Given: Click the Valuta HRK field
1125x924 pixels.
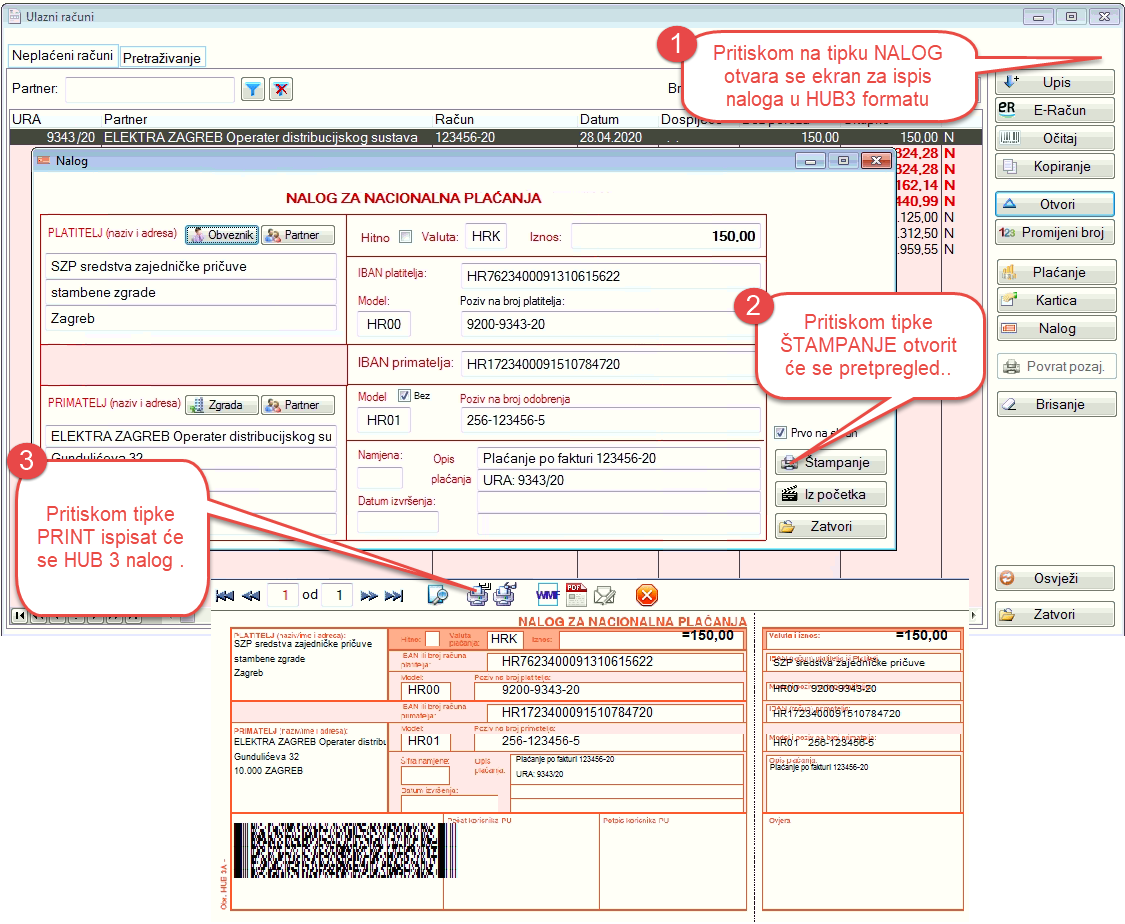Looking at the screenshot, I should click(486, 236).
